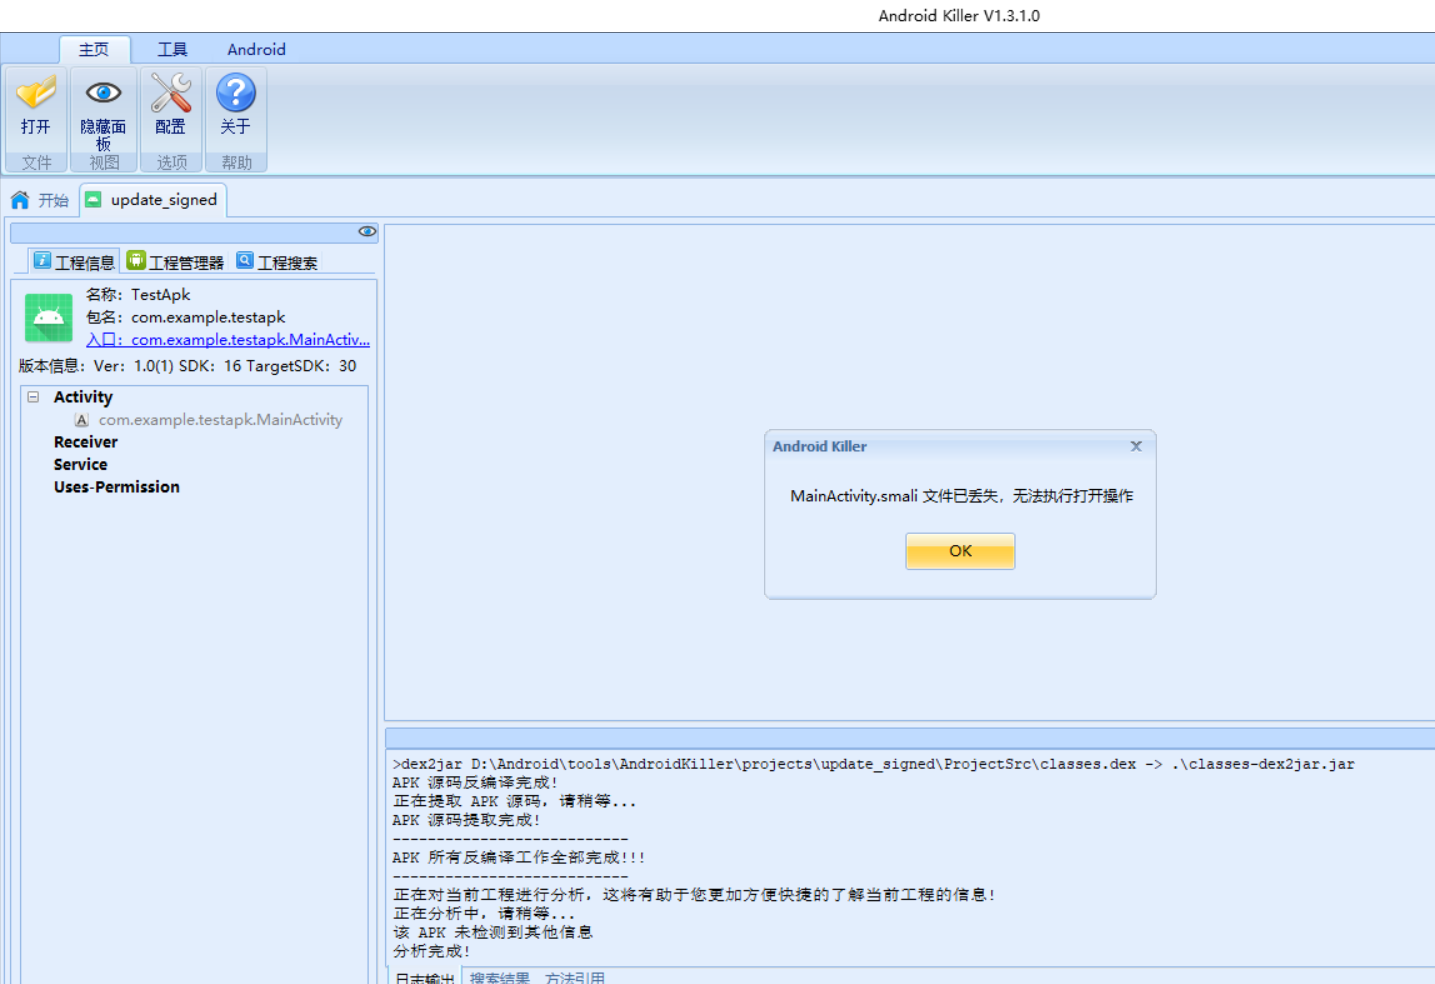This screenshot has height=984, width=1435.
Task: Click the log line '该 APK 未检测到其他信息'
Action: [x=492, y=932]
